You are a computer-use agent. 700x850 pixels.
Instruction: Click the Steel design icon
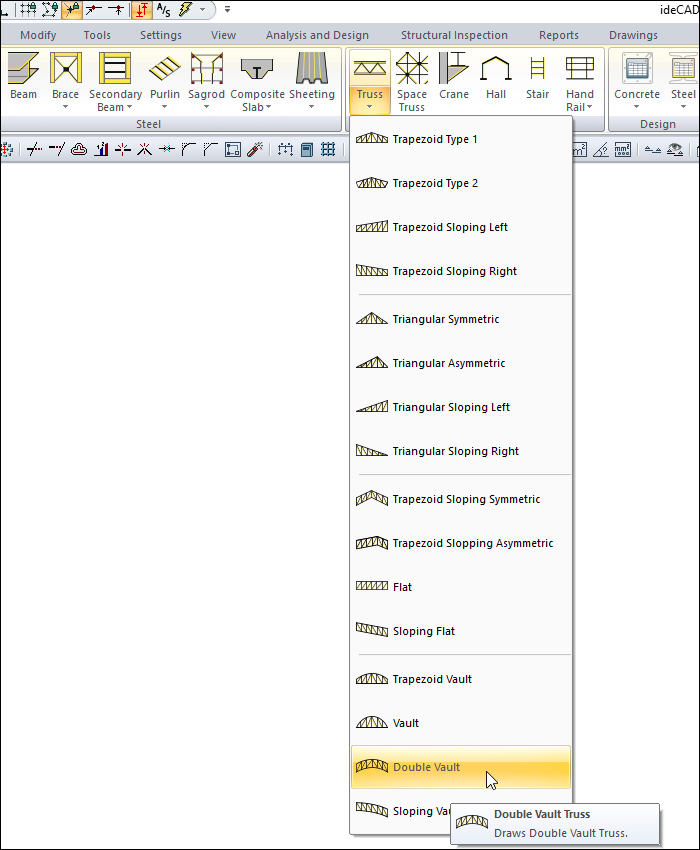click(x=683, y=68)
